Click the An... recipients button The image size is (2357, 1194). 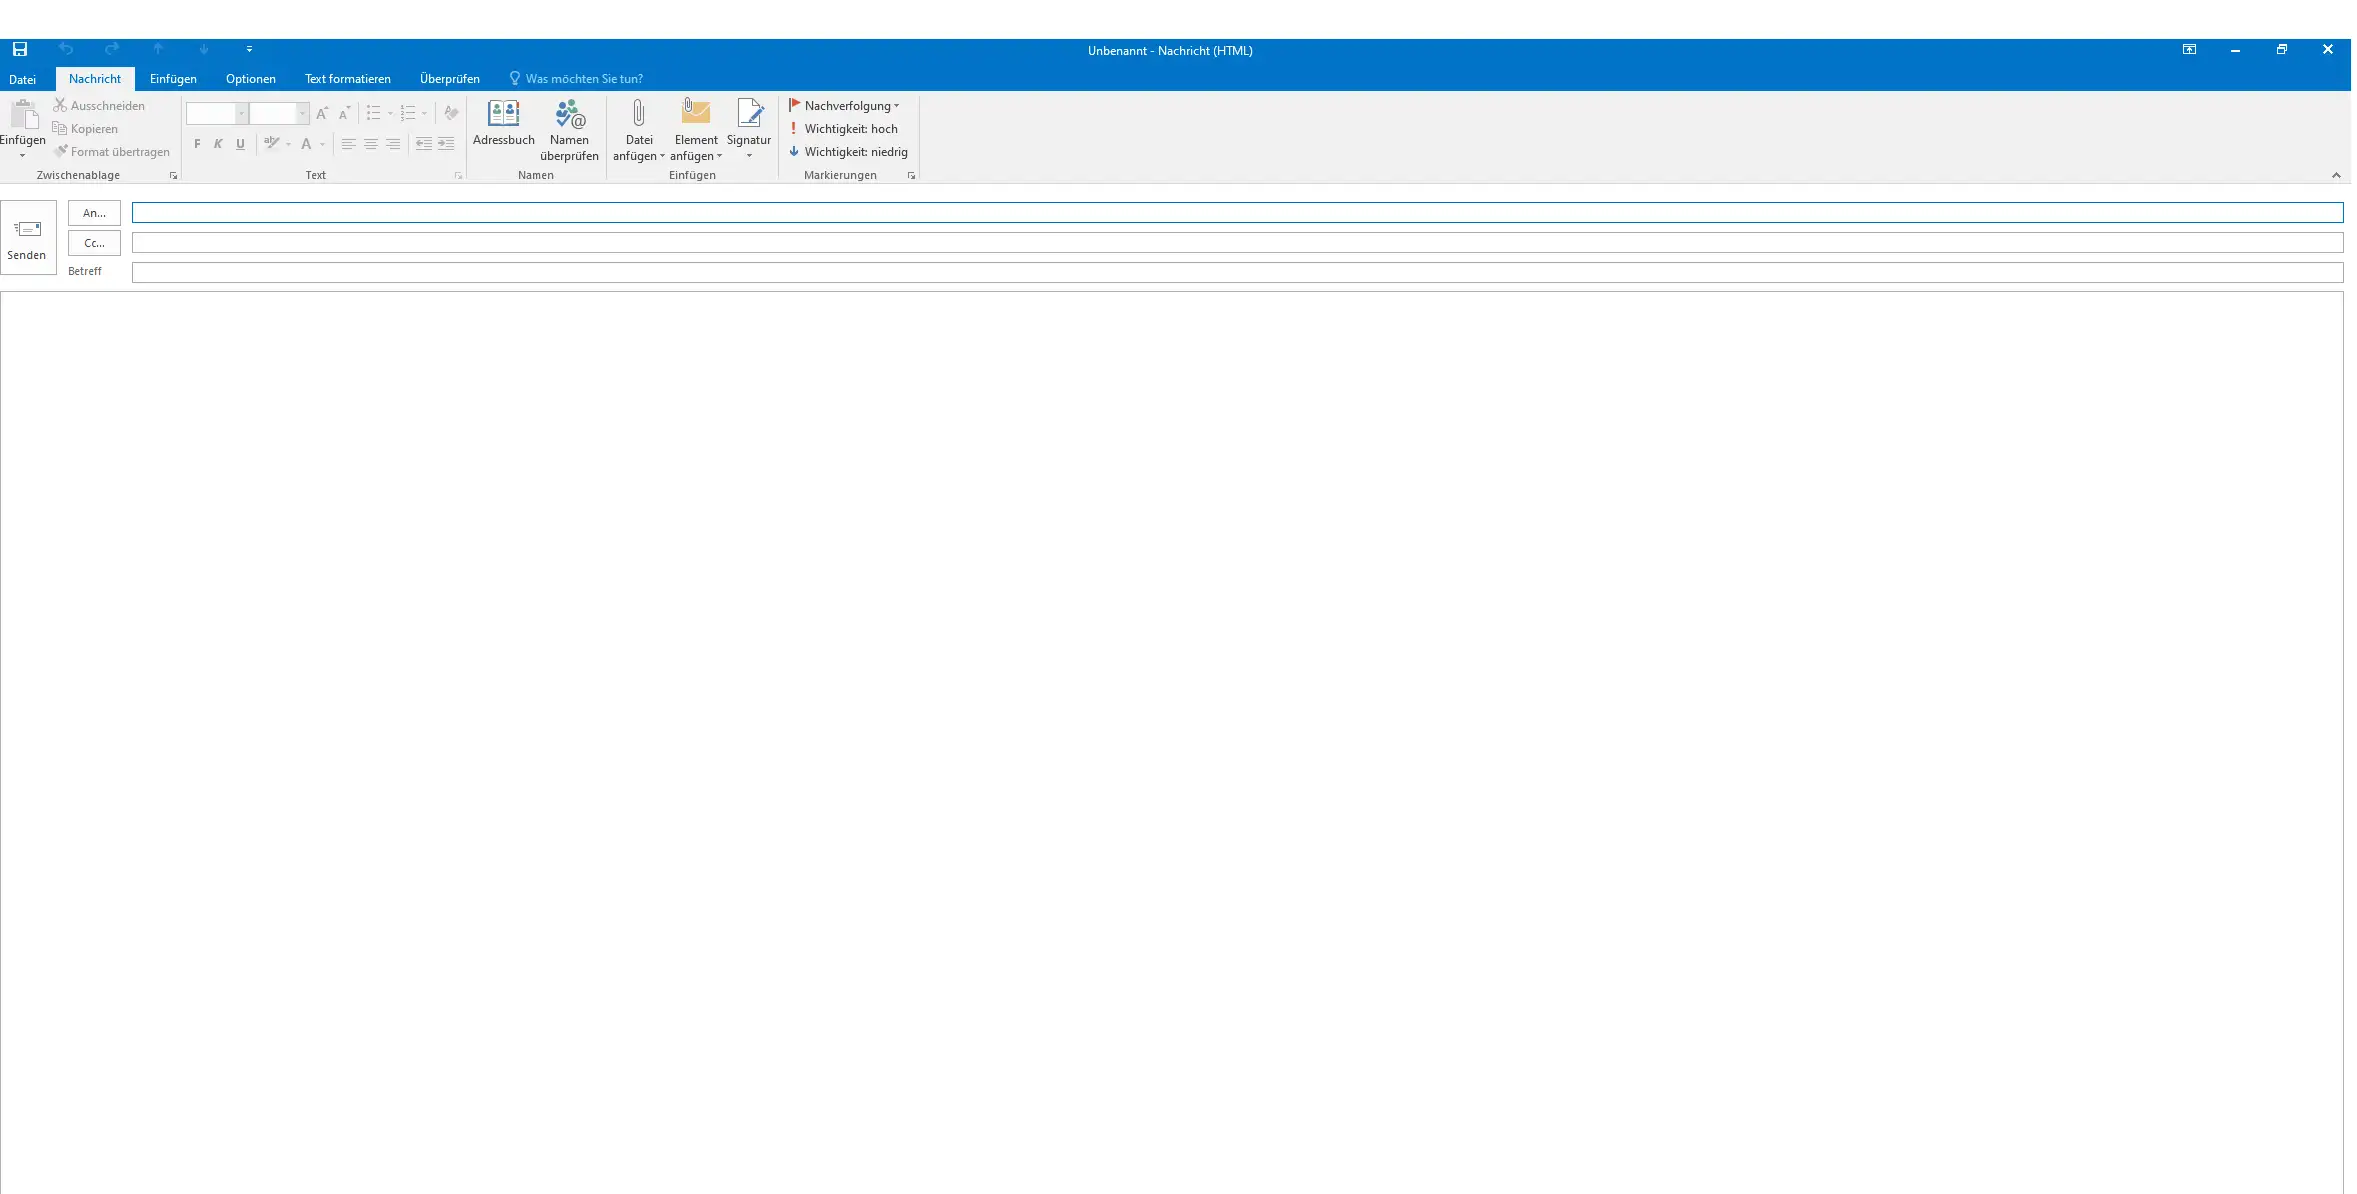point(94,213)
